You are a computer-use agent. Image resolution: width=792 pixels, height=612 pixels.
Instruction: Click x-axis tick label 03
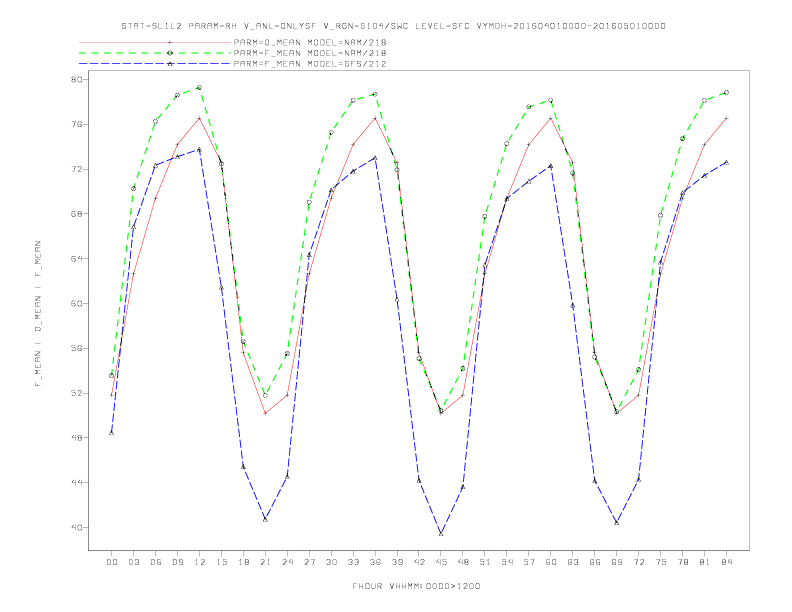[133, 562]
